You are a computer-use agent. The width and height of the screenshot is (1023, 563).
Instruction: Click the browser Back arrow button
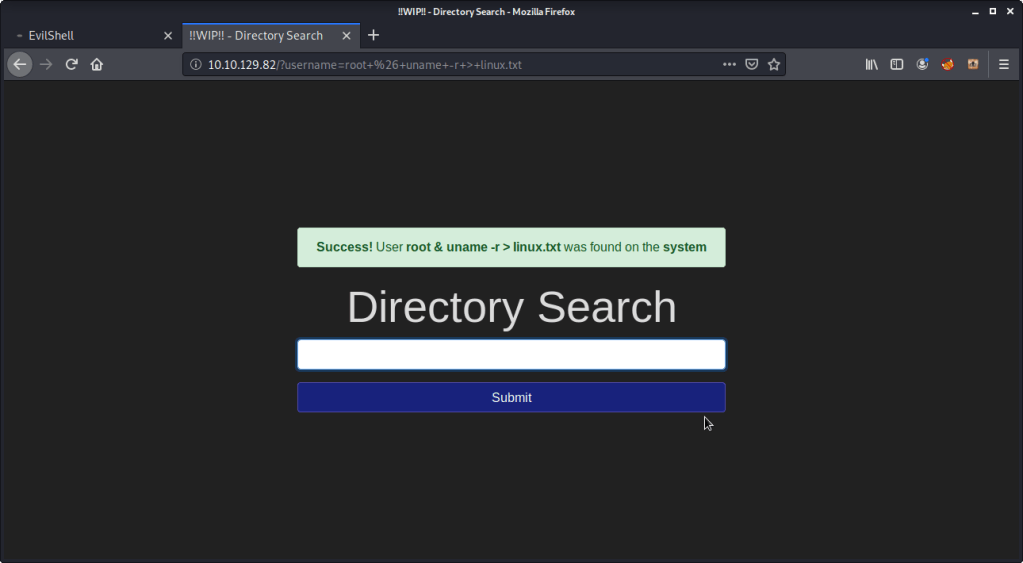coord(19,64)
